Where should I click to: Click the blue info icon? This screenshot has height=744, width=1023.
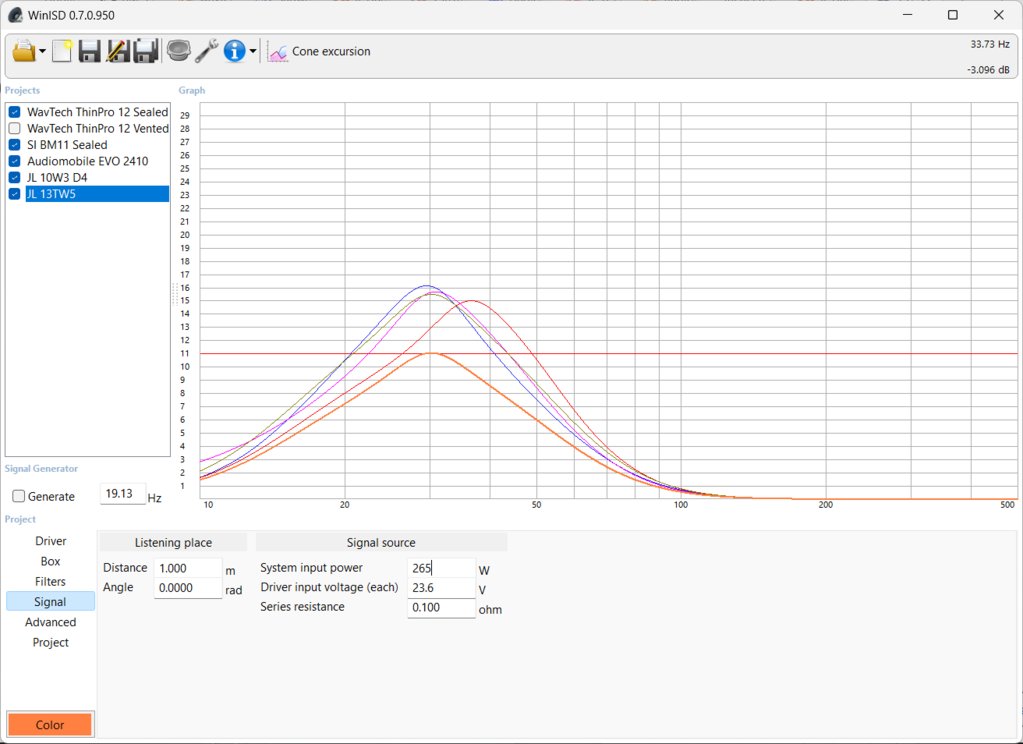tap(234, 51)
